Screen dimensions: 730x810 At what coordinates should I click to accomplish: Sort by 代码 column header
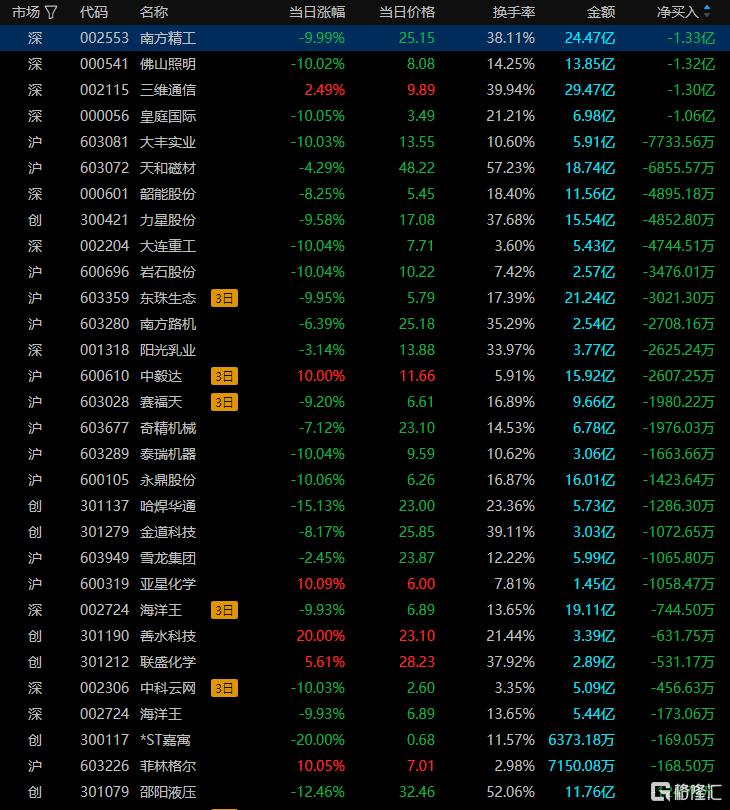94,12
